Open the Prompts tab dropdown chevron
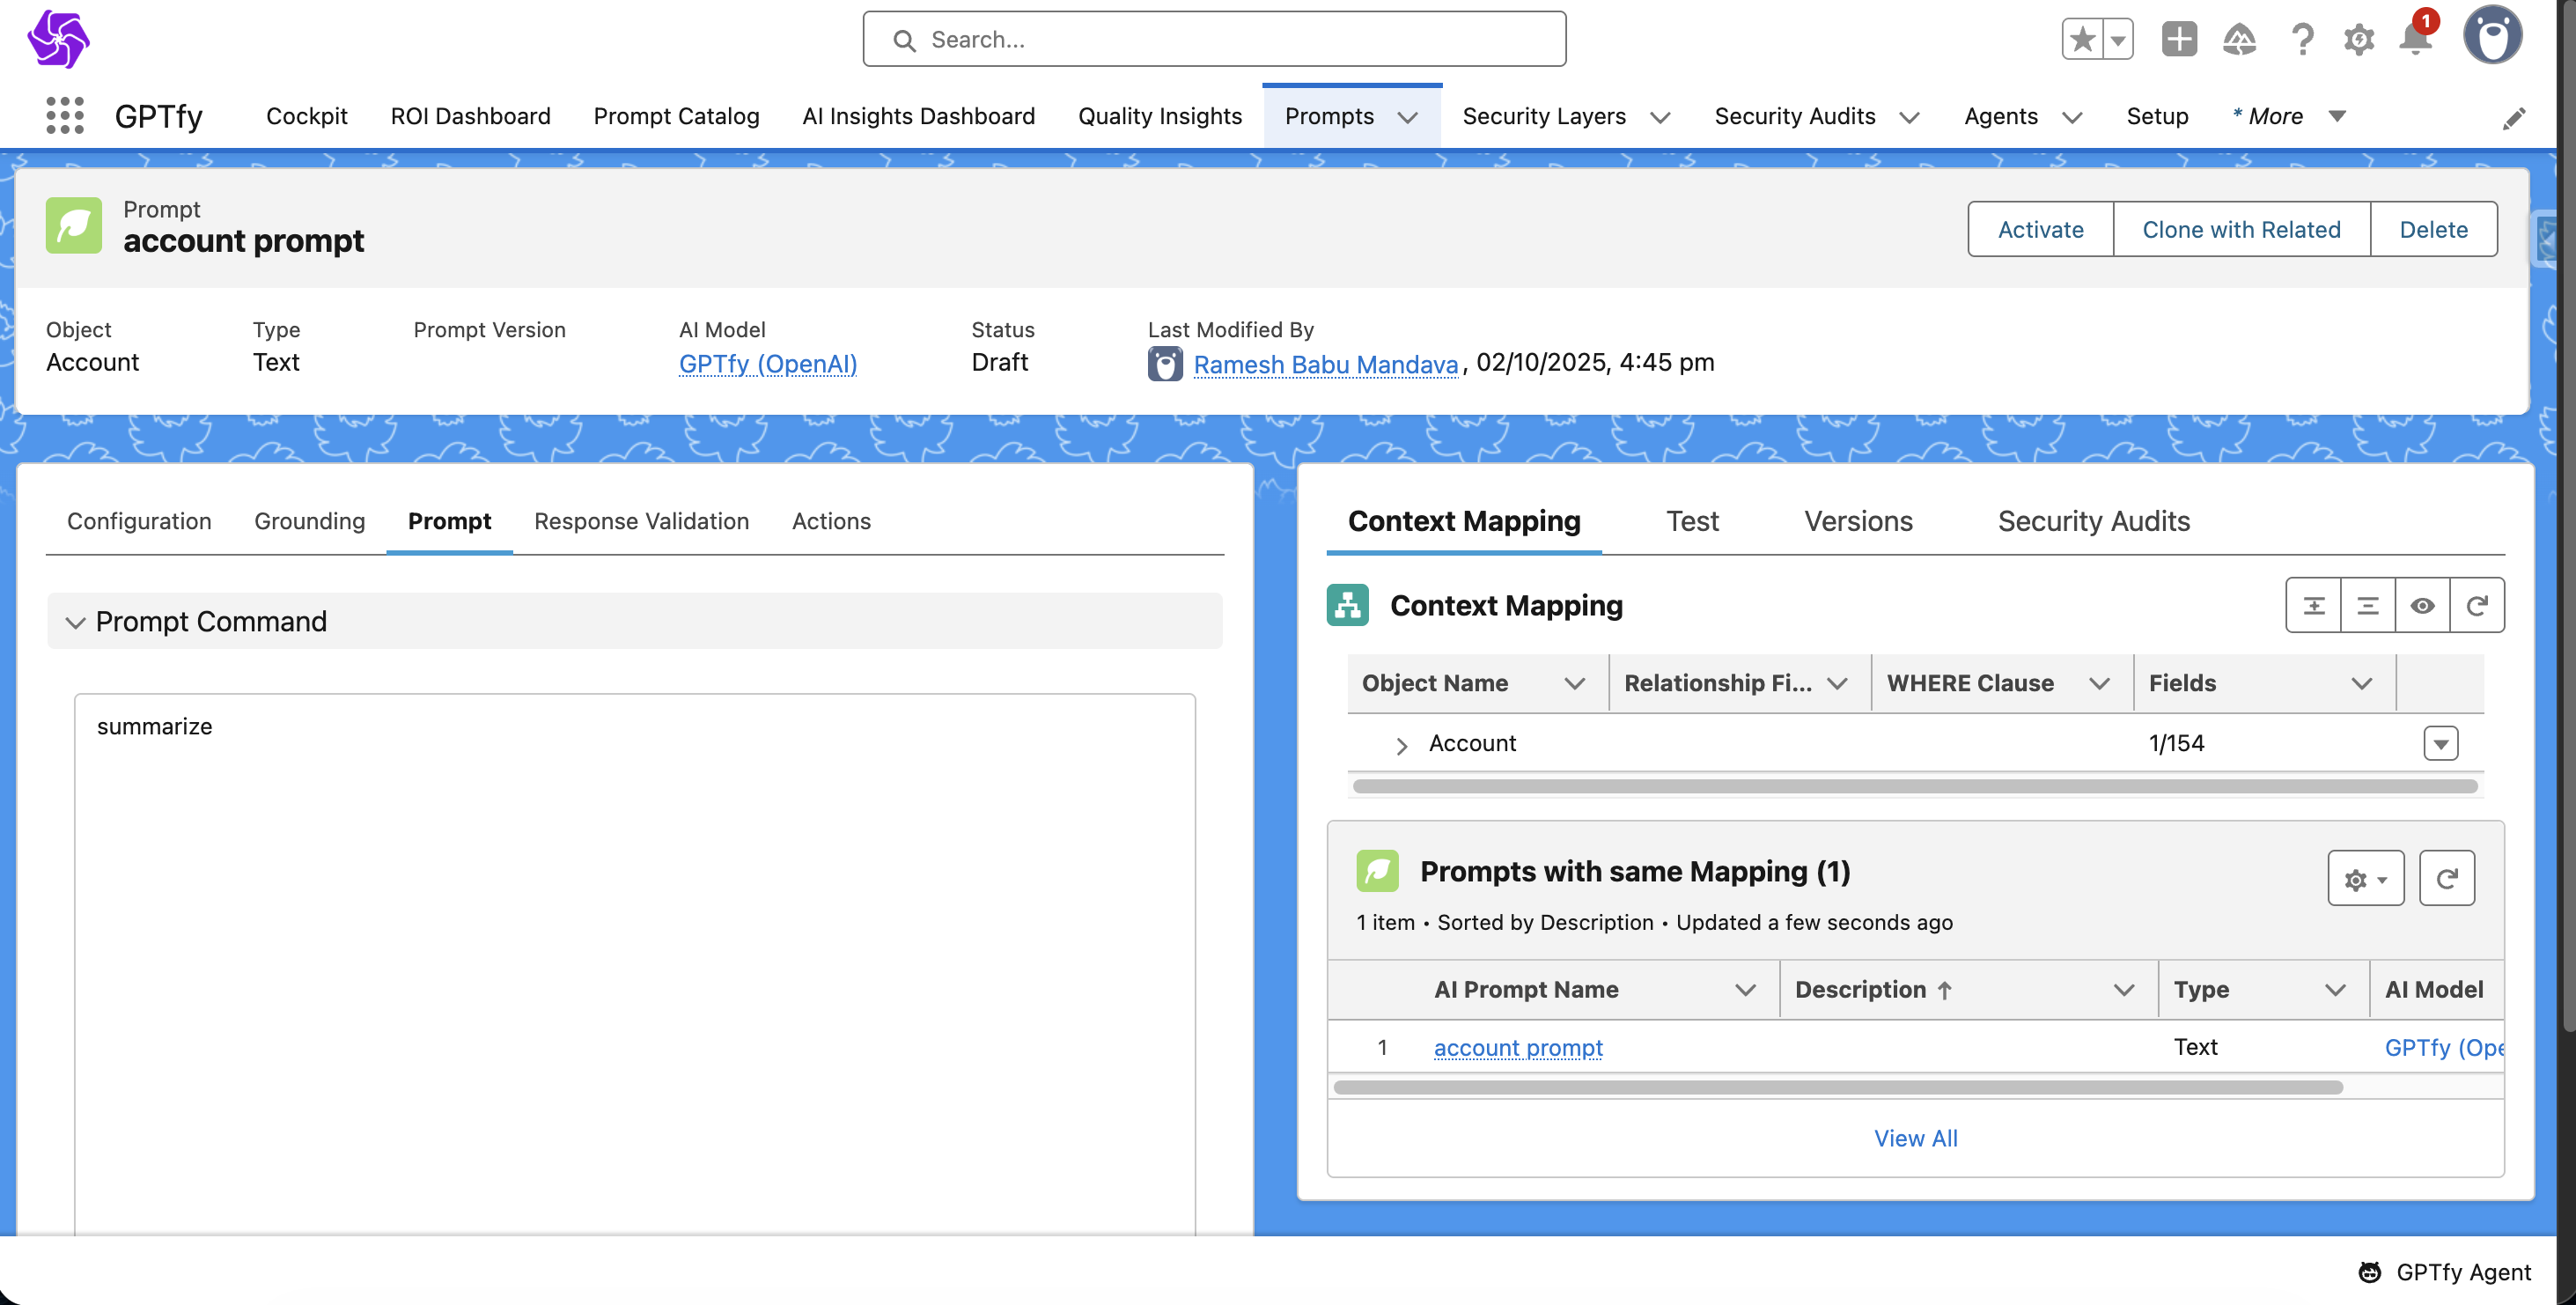2576x1305 pixels. point(1407,118)
